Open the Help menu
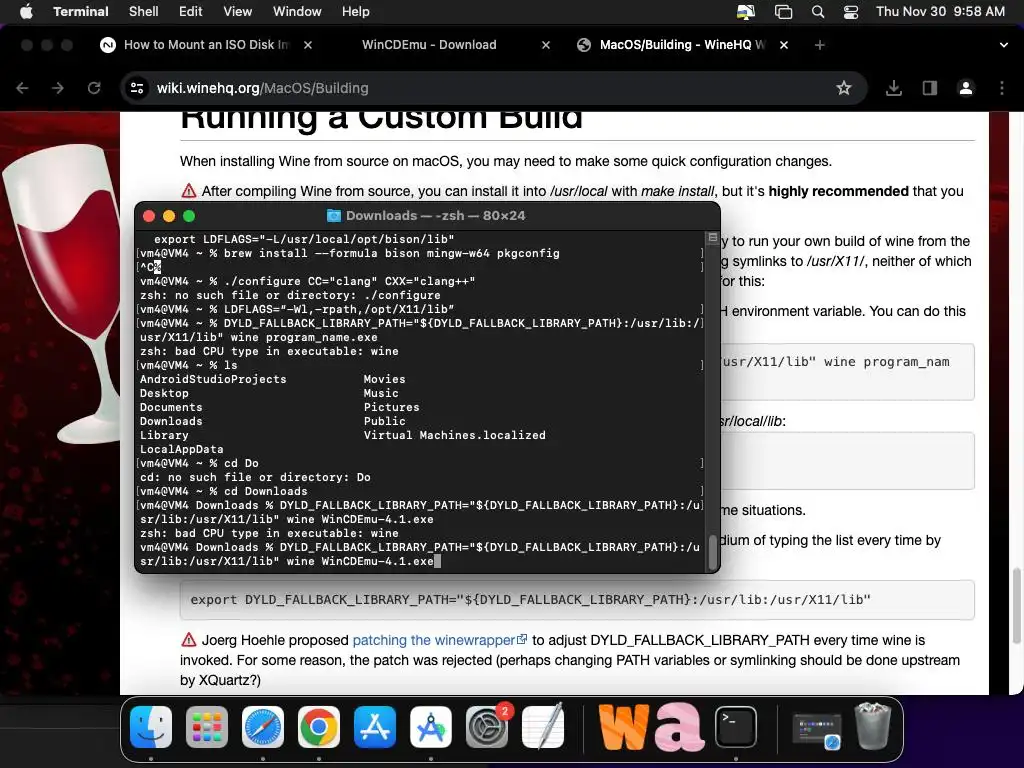Image resolution: width=1024 pixels, height=768 pixels. tap(355, 12)
